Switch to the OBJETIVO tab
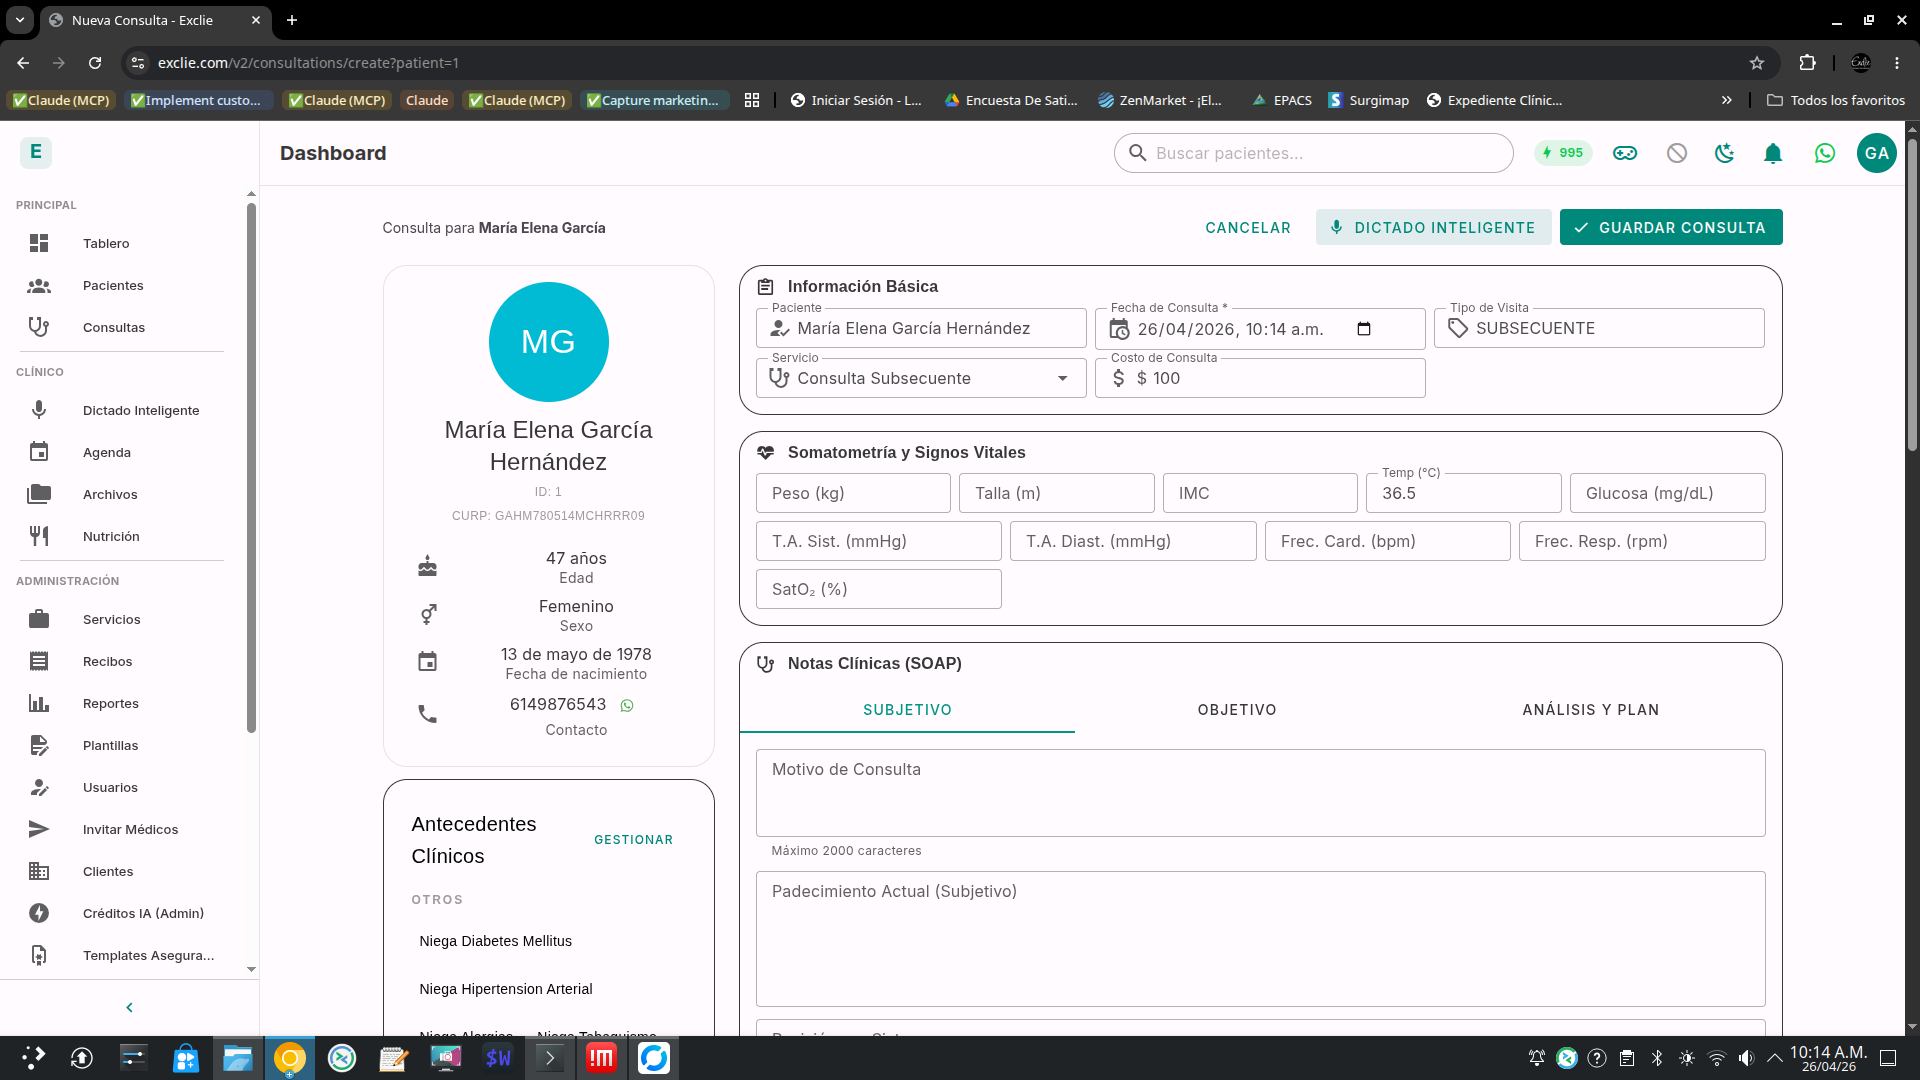 click(1237, 710)
